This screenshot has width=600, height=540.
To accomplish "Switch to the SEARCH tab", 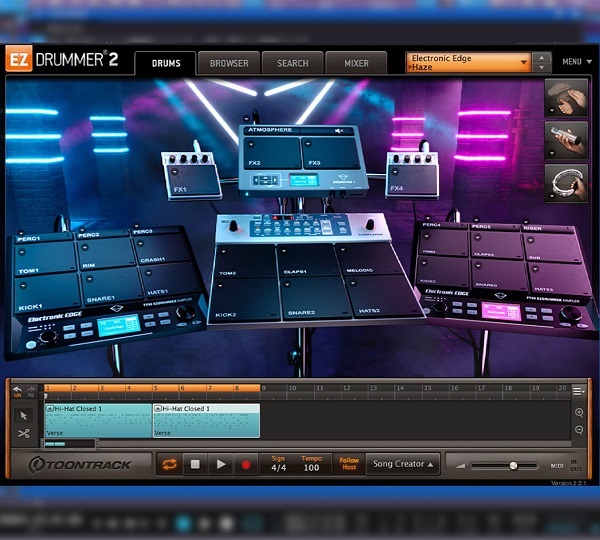I will click(x=293, y=63).
